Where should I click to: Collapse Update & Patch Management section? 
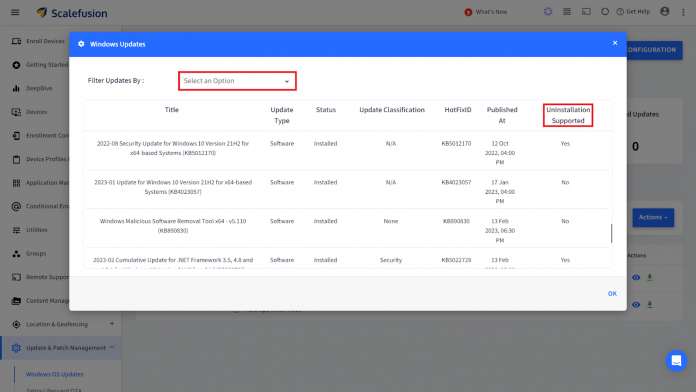pyautogui.click(x=112, y=347)
